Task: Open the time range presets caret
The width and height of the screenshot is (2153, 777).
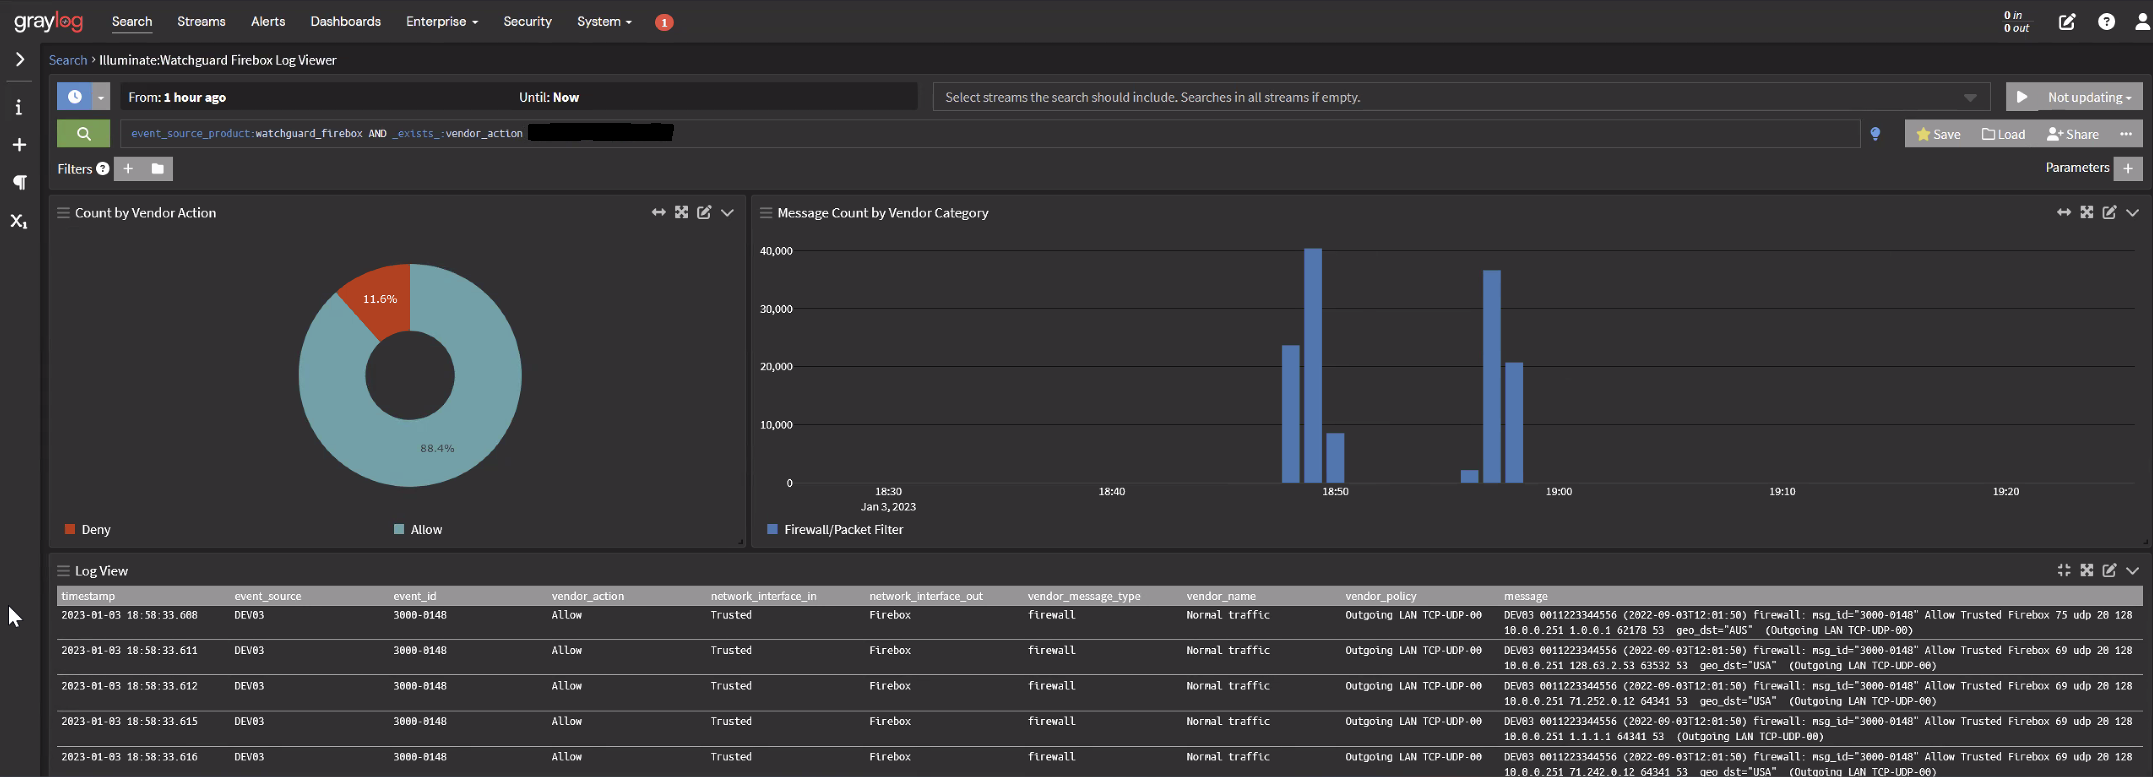Action: click(101, 97)
